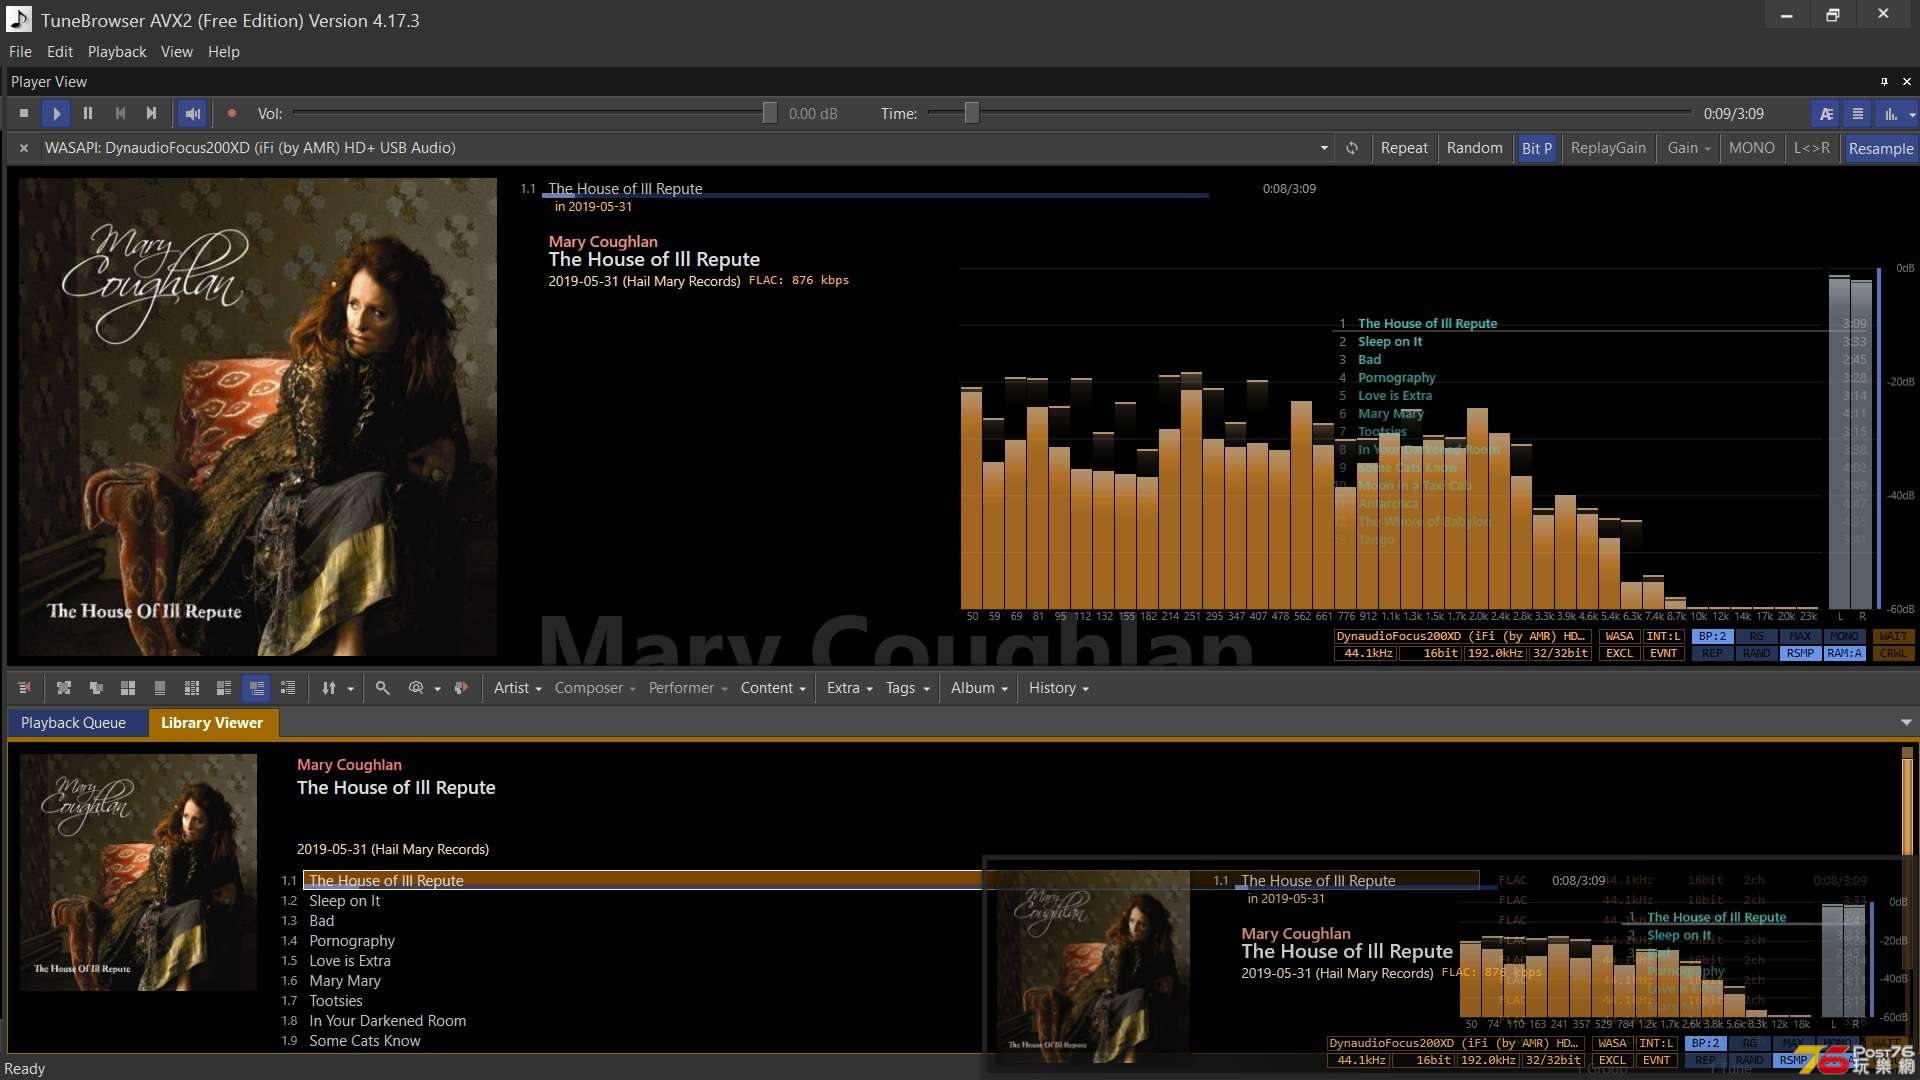Open the Artist filter dropdown

point(517,688)
